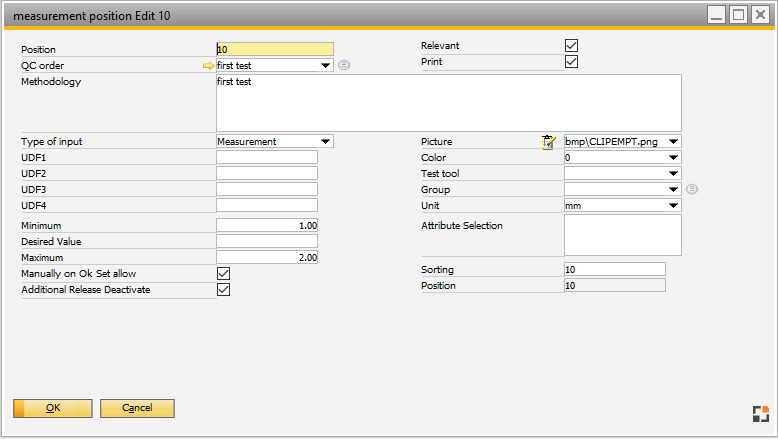Toggle Additional Release Deactivate checkbox
This screenshot has width=778, height=439.
pos(224,290)
